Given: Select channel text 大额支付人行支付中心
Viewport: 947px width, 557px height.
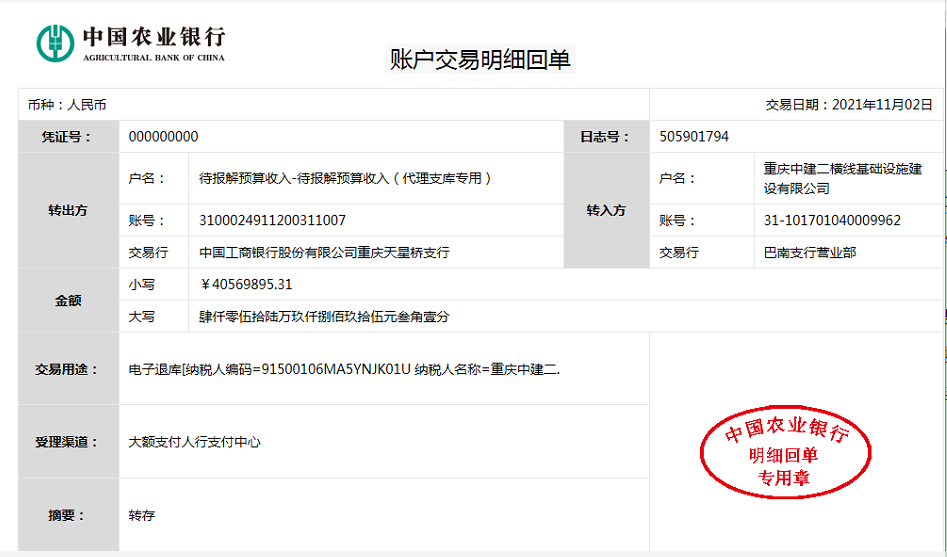Looking at the screenshot, I should coord(194,442).
